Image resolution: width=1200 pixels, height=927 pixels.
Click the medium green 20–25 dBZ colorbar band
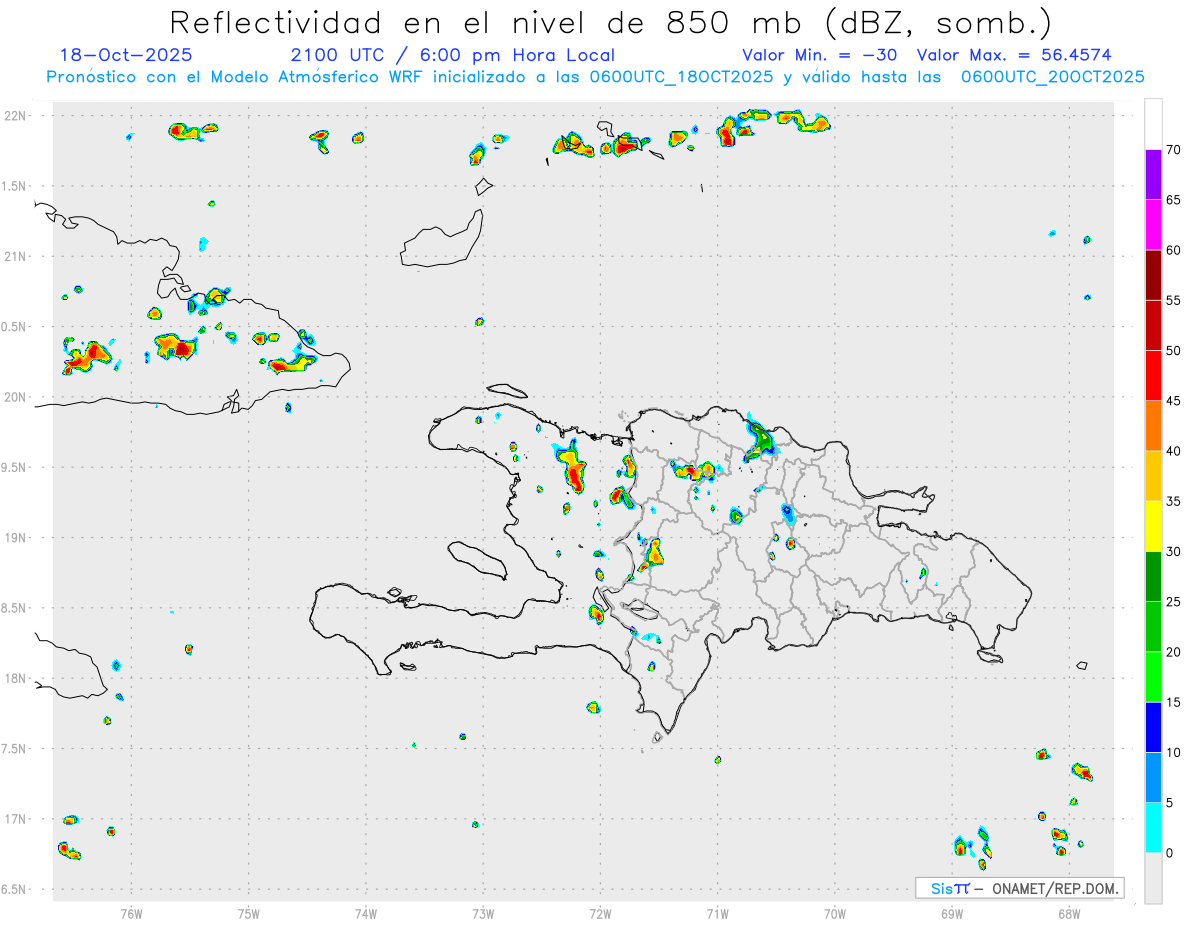tap(1153, 627)
